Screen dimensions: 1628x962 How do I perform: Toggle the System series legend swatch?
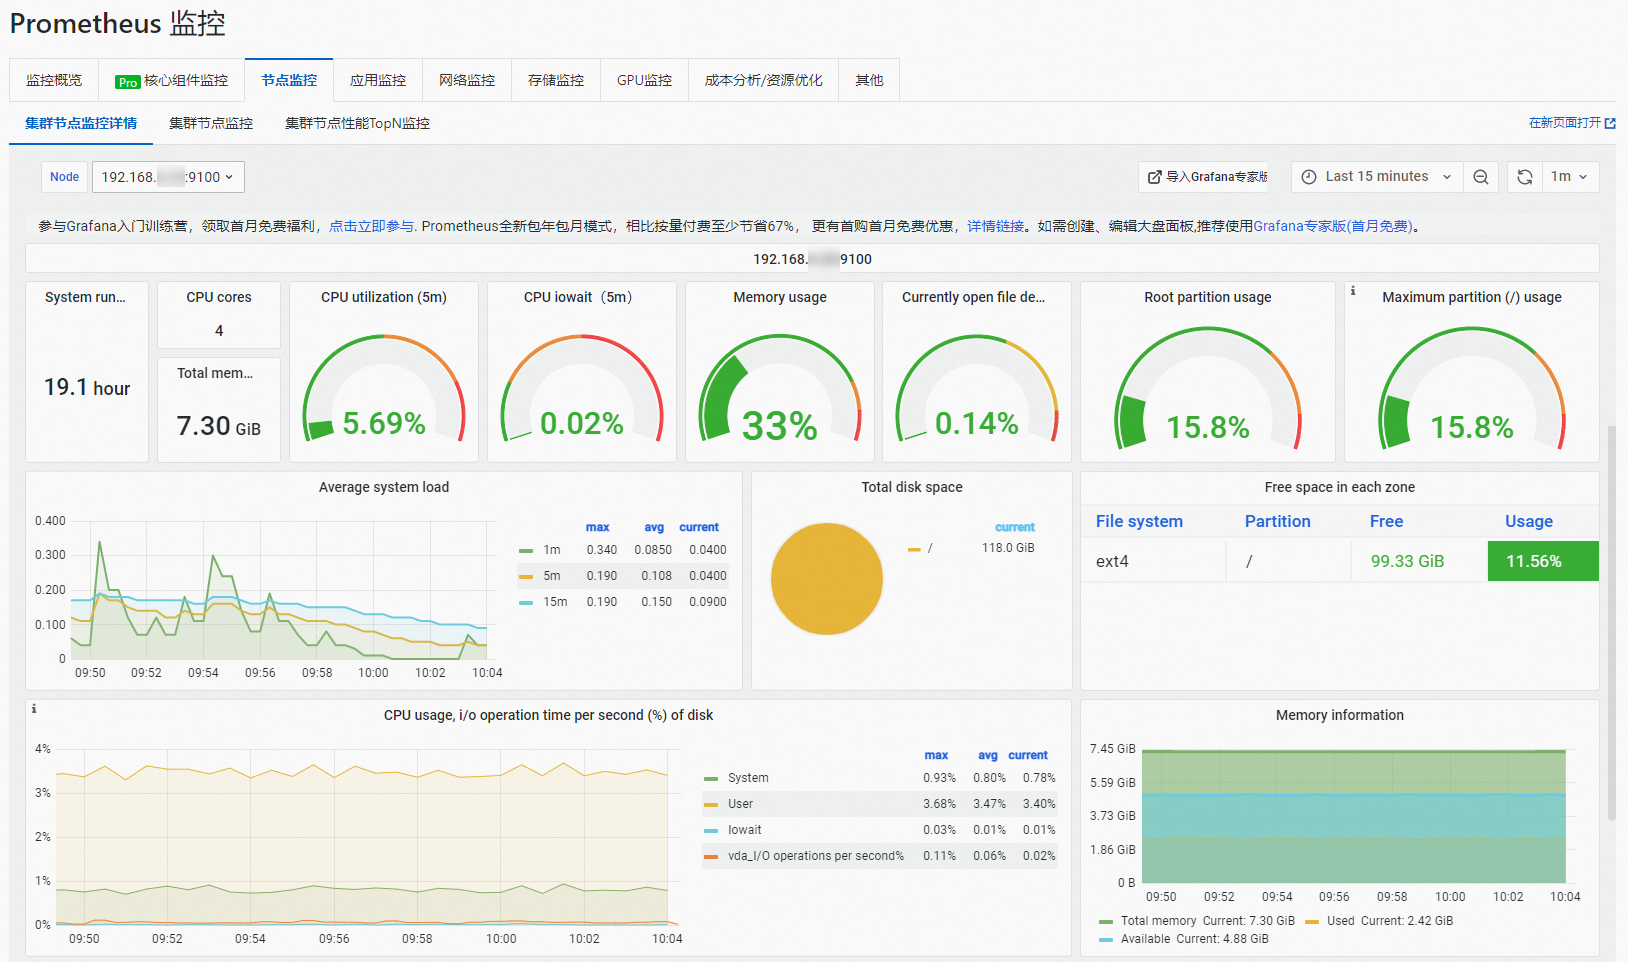[x=711, y=778]
